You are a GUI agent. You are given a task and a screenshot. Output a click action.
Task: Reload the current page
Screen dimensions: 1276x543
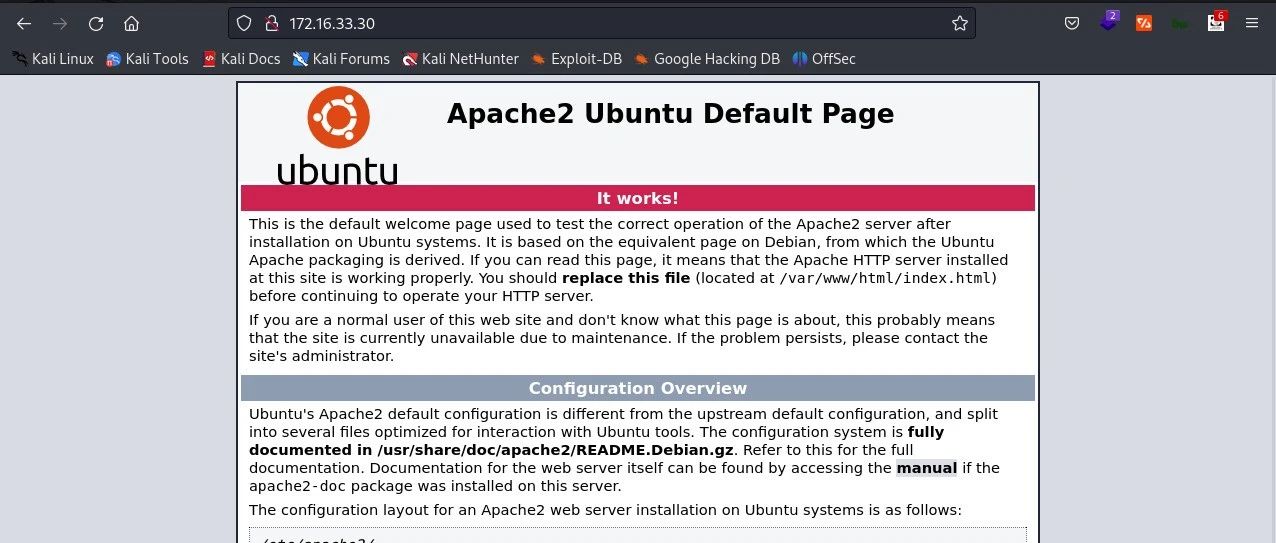pos(96,23)
